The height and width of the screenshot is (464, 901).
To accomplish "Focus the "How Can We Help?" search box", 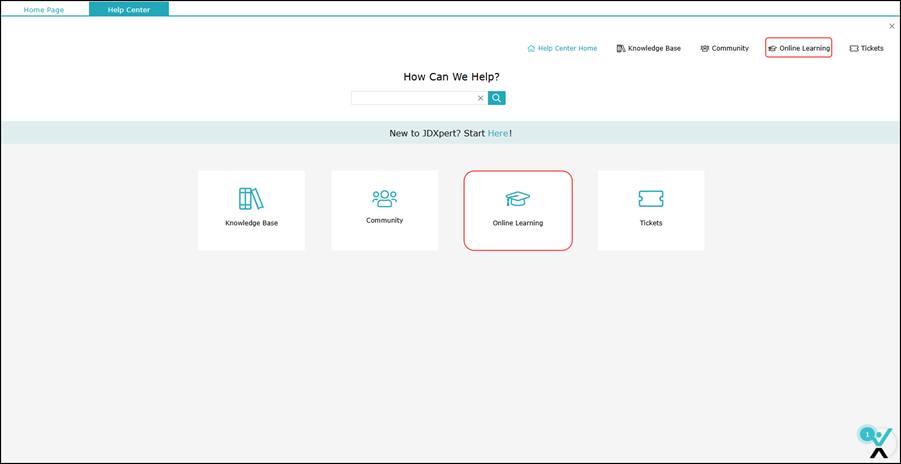I will pos(412,98).
